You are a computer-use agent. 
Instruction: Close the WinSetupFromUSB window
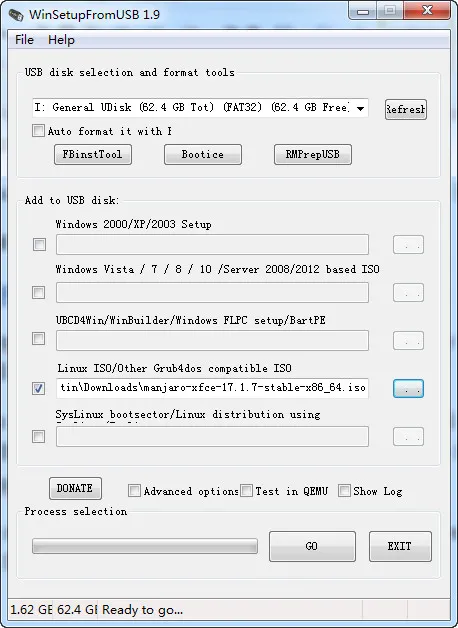[427, 10]
